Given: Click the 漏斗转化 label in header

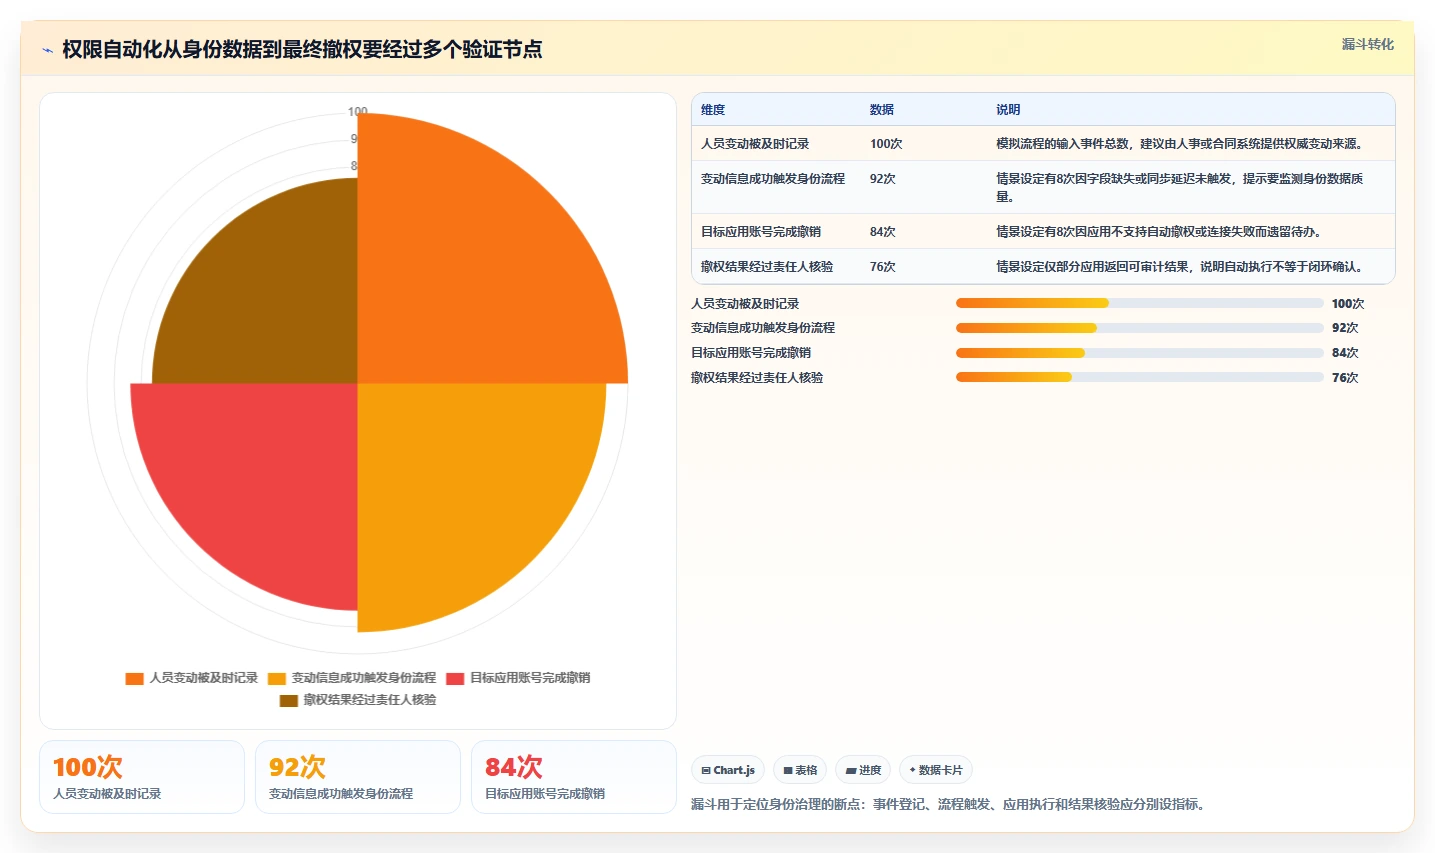Looking at the screenshot, I should [1367, 44].
